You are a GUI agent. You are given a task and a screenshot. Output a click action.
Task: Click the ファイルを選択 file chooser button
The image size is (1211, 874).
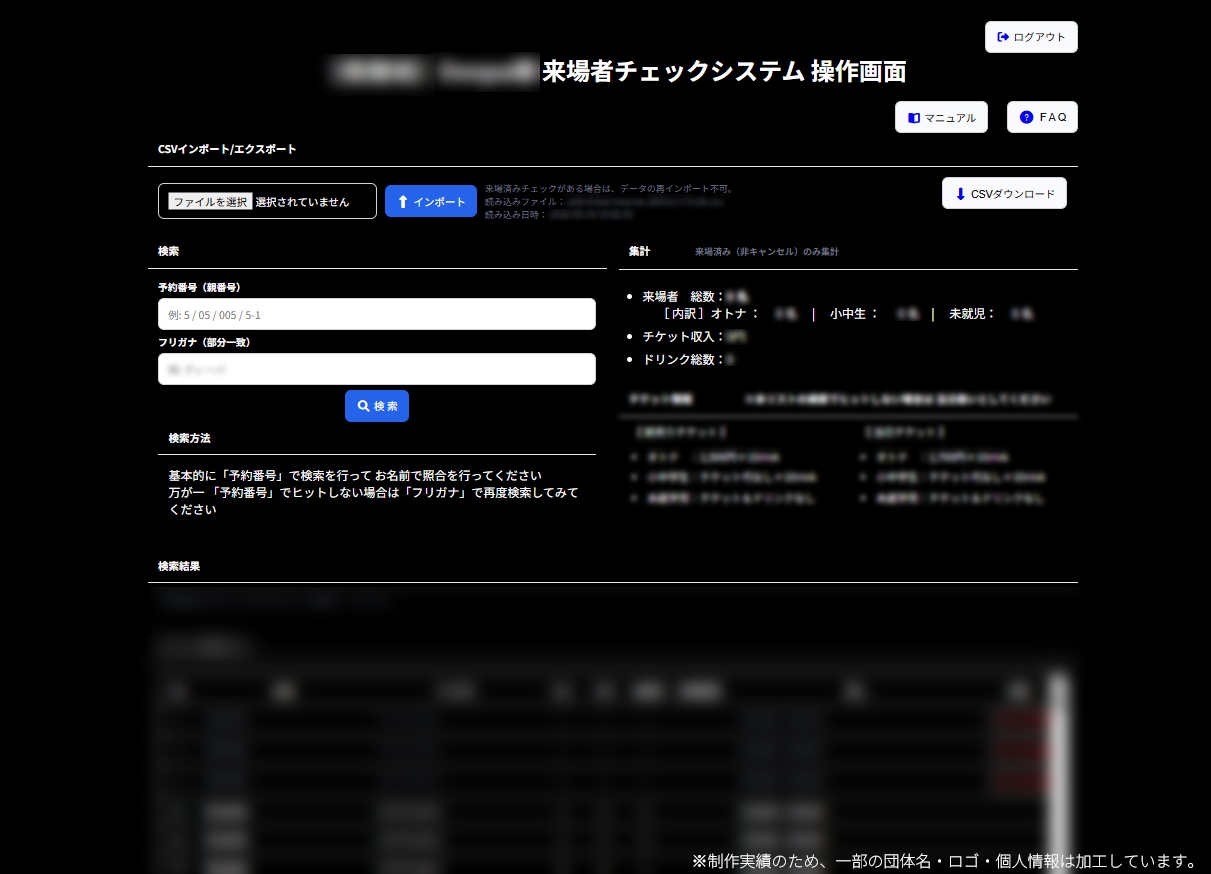210,201
